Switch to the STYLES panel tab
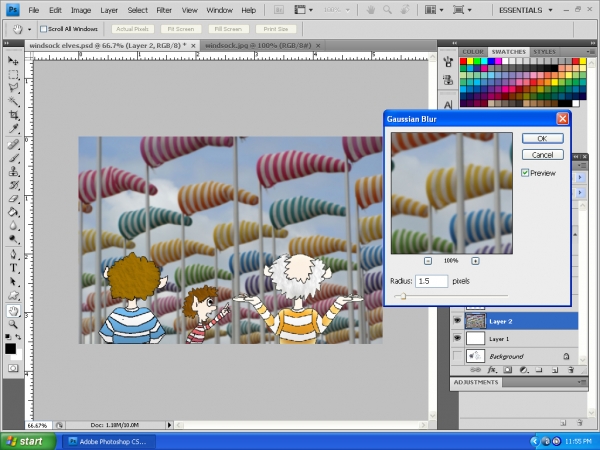 544,52
